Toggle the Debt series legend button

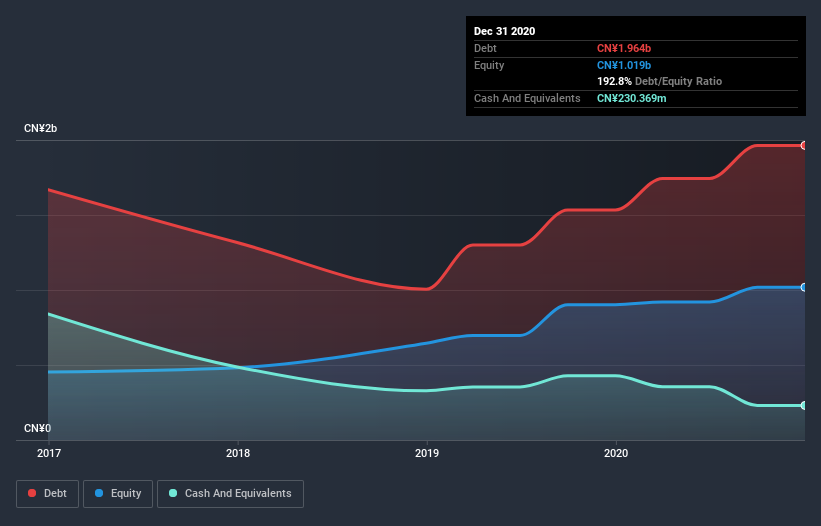[48, 494]
